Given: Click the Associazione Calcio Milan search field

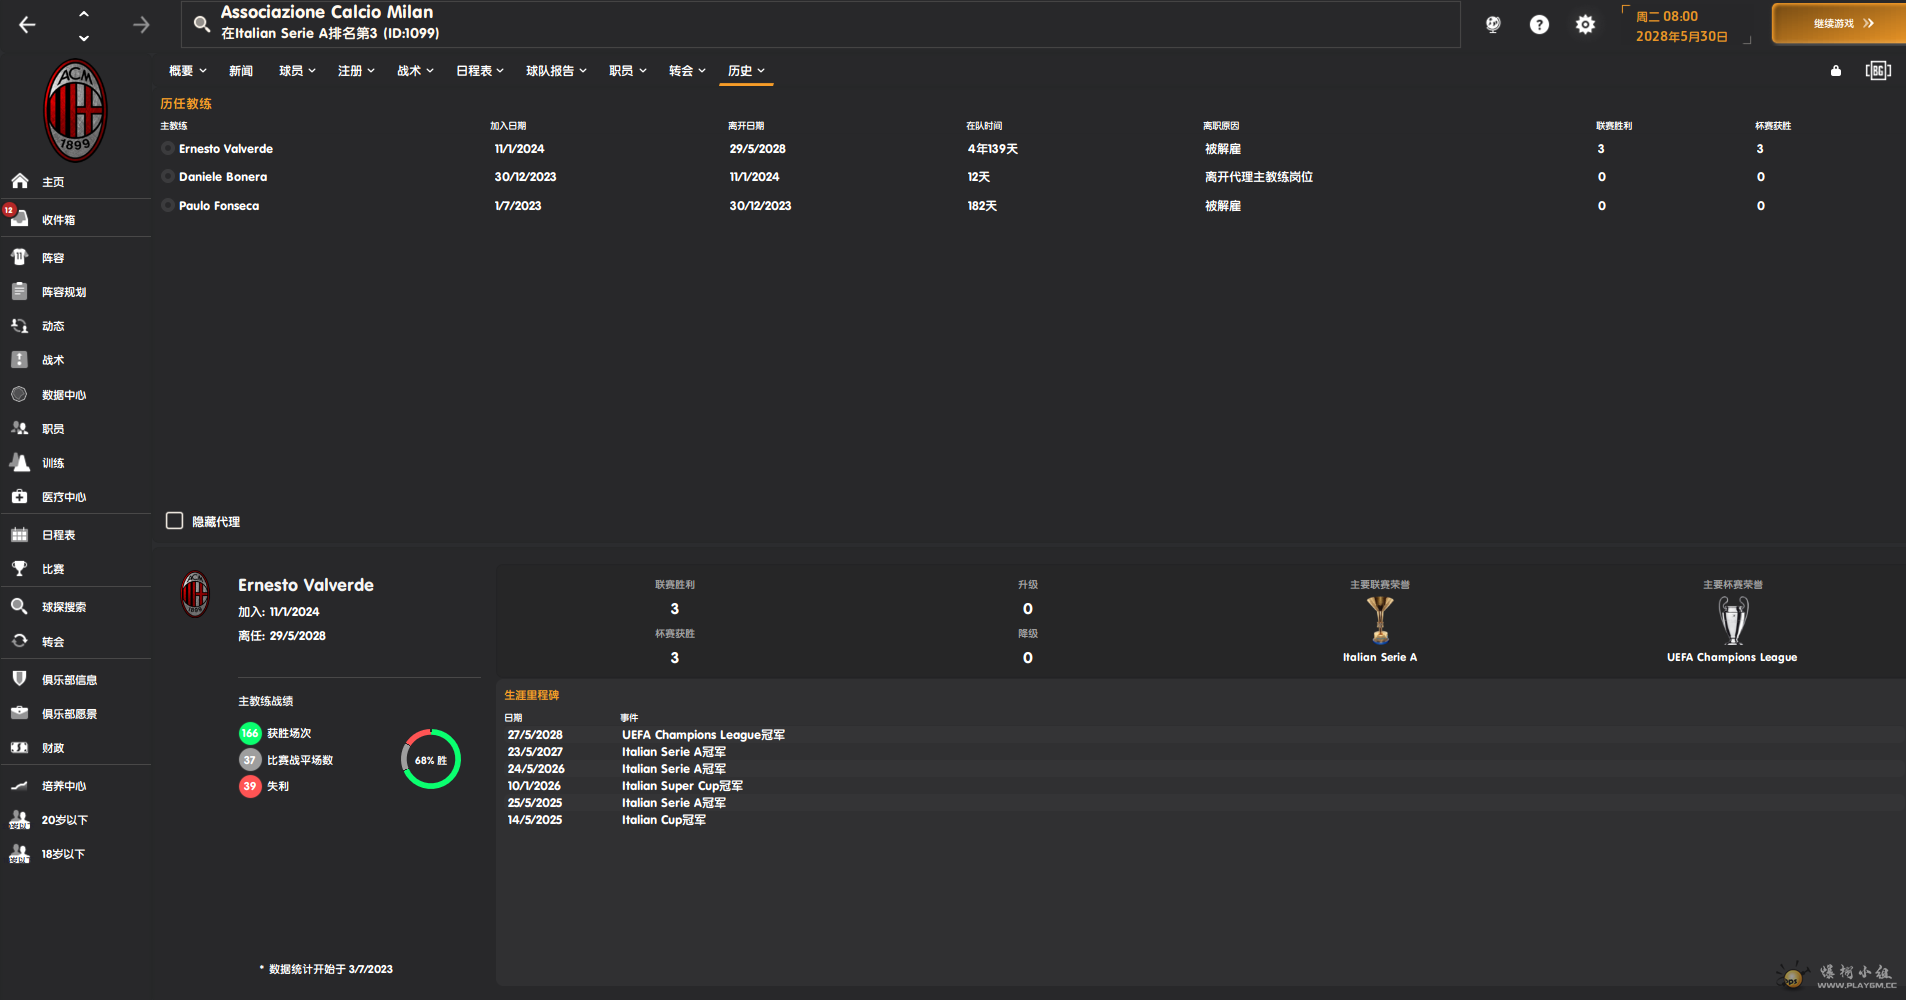Looking at the screenshot, I should pyautogui.click(x=820, y=24).
